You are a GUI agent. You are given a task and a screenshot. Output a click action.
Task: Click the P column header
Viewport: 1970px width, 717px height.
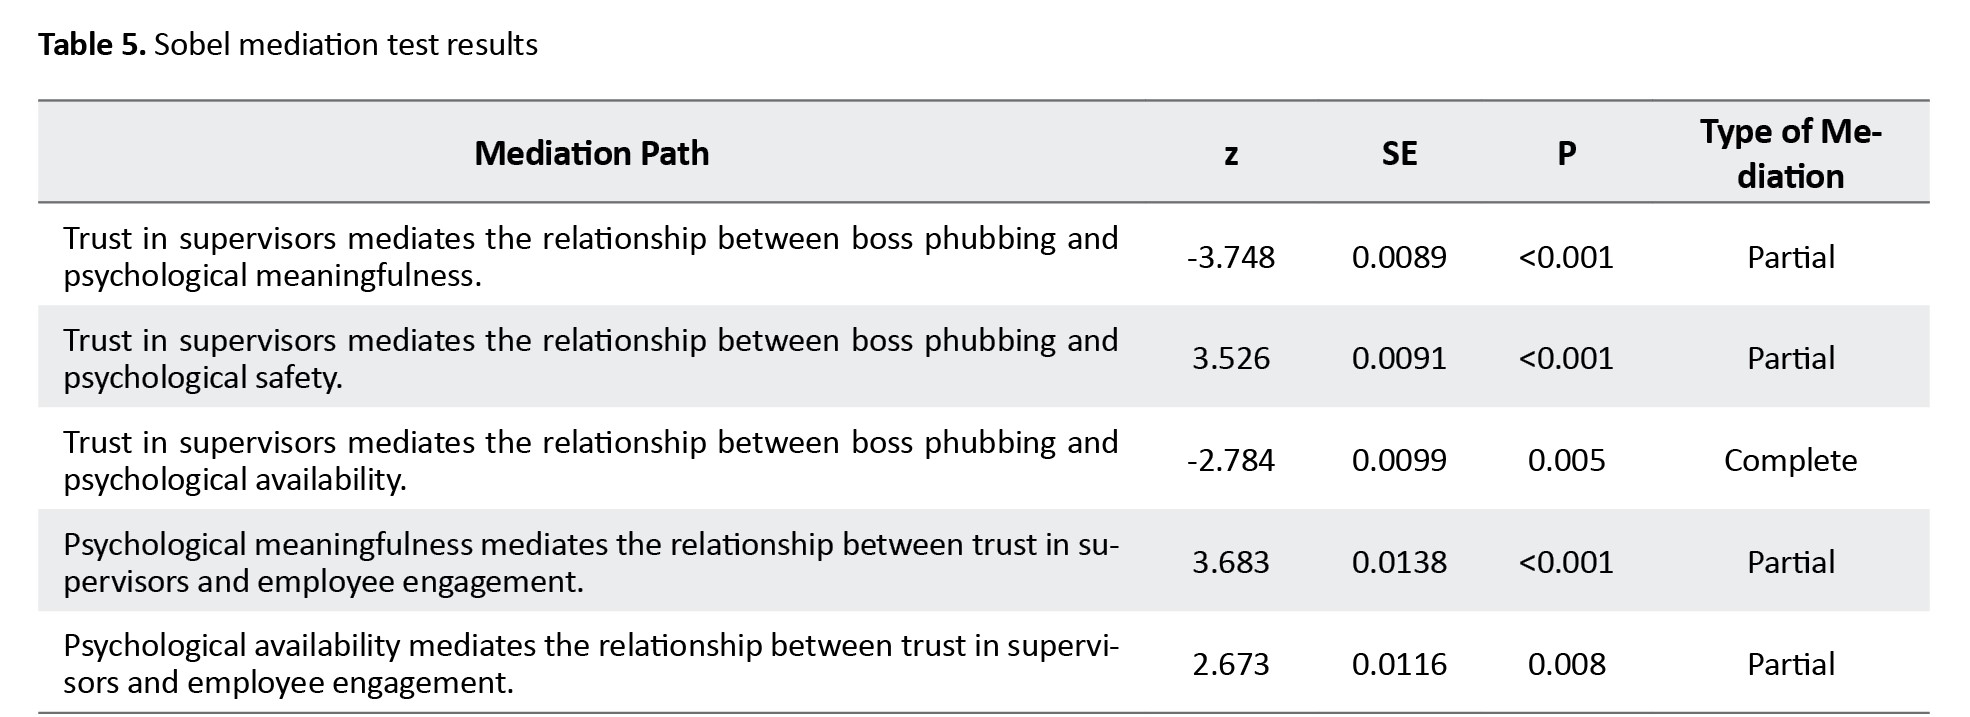click(1567, 153)
